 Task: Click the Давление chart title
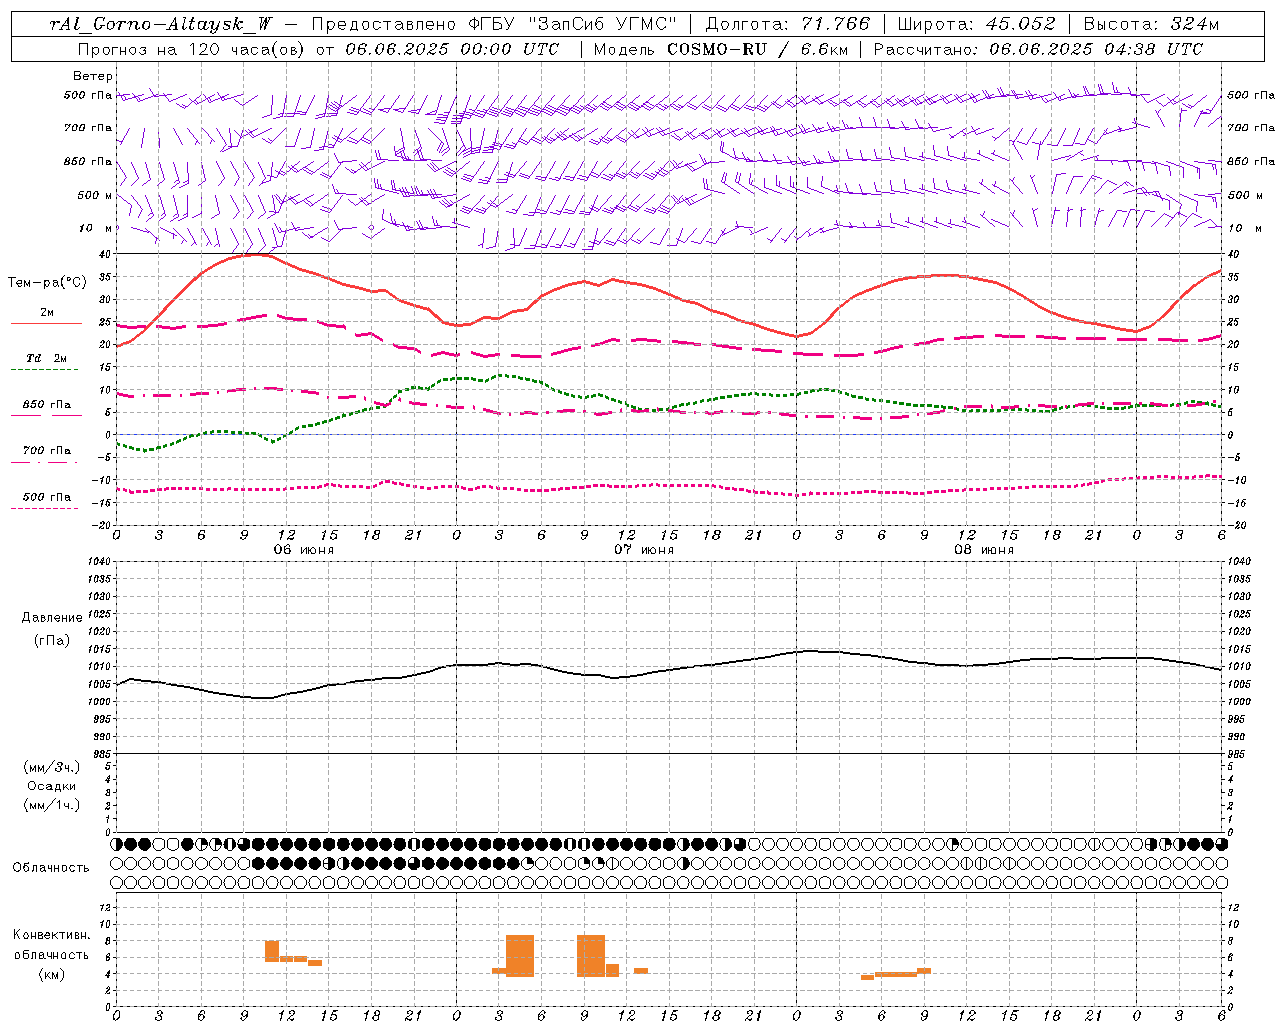pyautogui.click(x=52, y=618)
